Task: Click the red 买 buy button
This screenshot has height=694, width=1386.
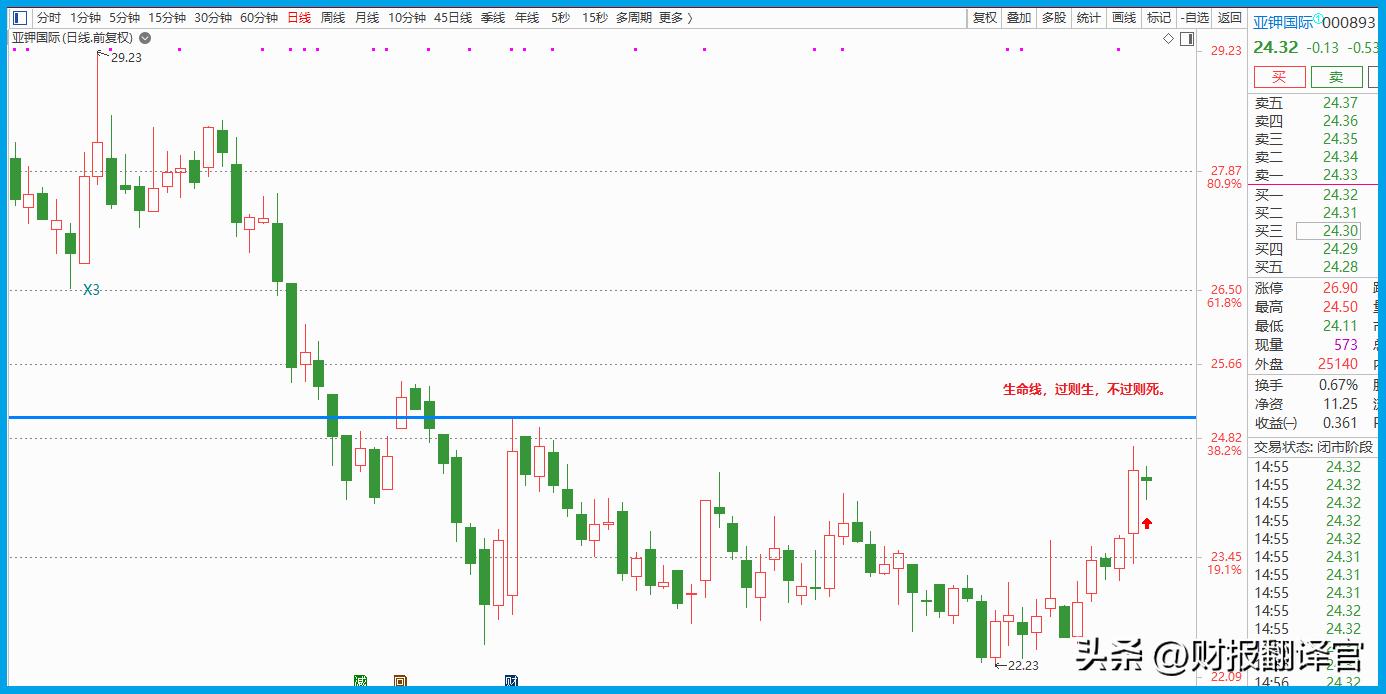Action: [x=1279, y=77]
